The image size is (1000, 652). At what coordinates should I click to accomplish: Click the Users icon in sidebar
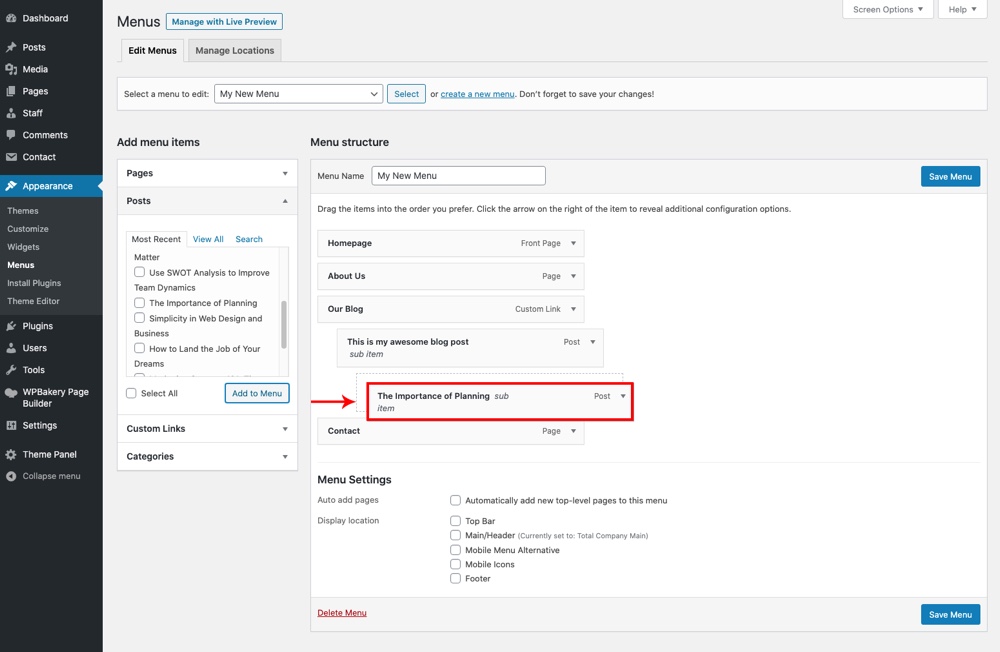coord(11,348)
